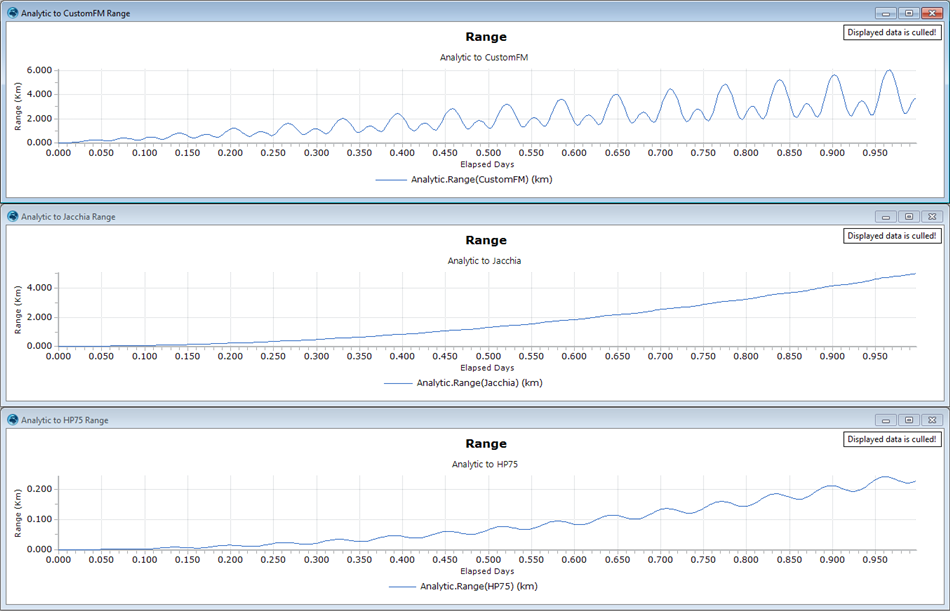Click Elapsed Days axis label in Jacchia chart

[x=487, y=368]
